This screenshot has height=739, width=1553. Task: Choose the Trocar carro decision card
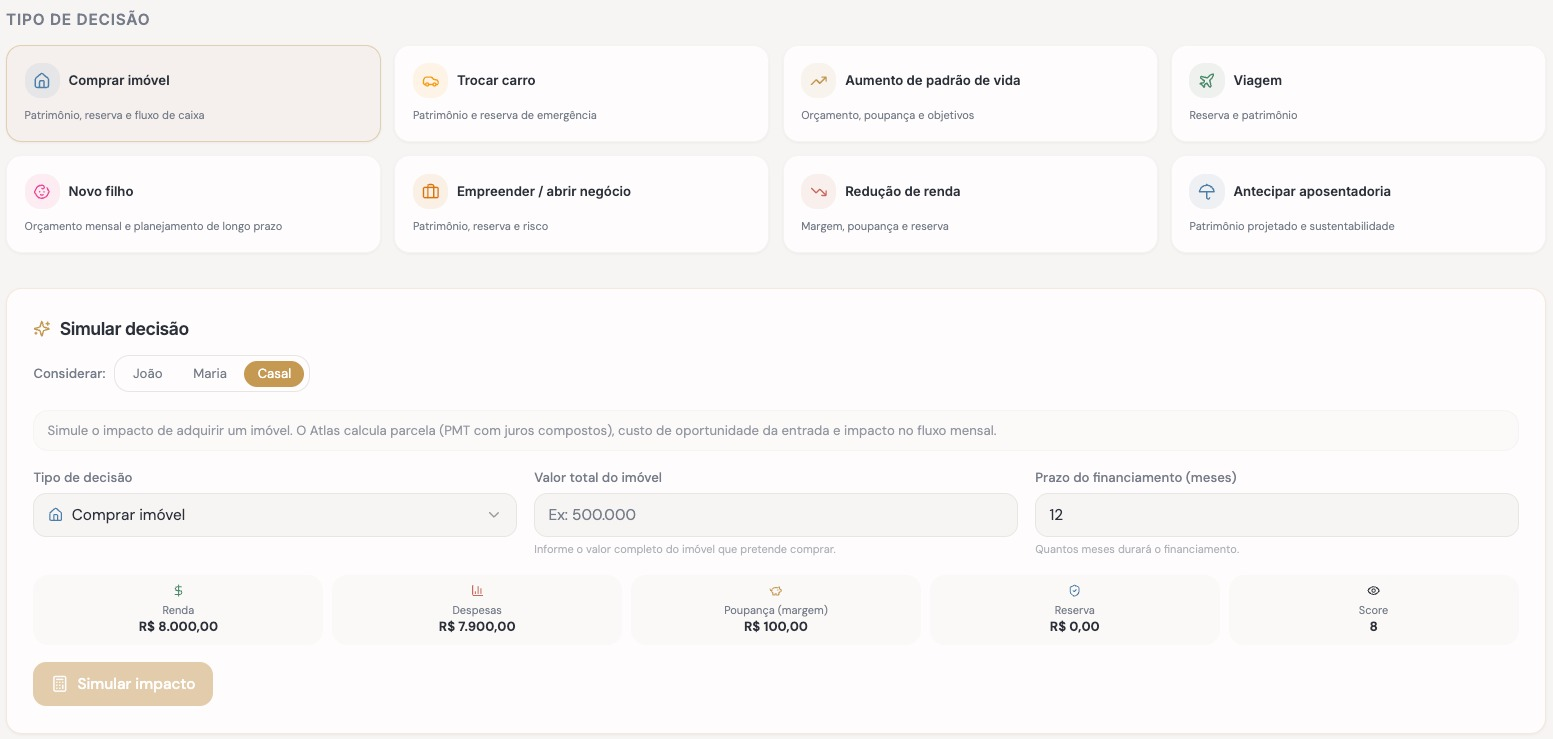581,93
